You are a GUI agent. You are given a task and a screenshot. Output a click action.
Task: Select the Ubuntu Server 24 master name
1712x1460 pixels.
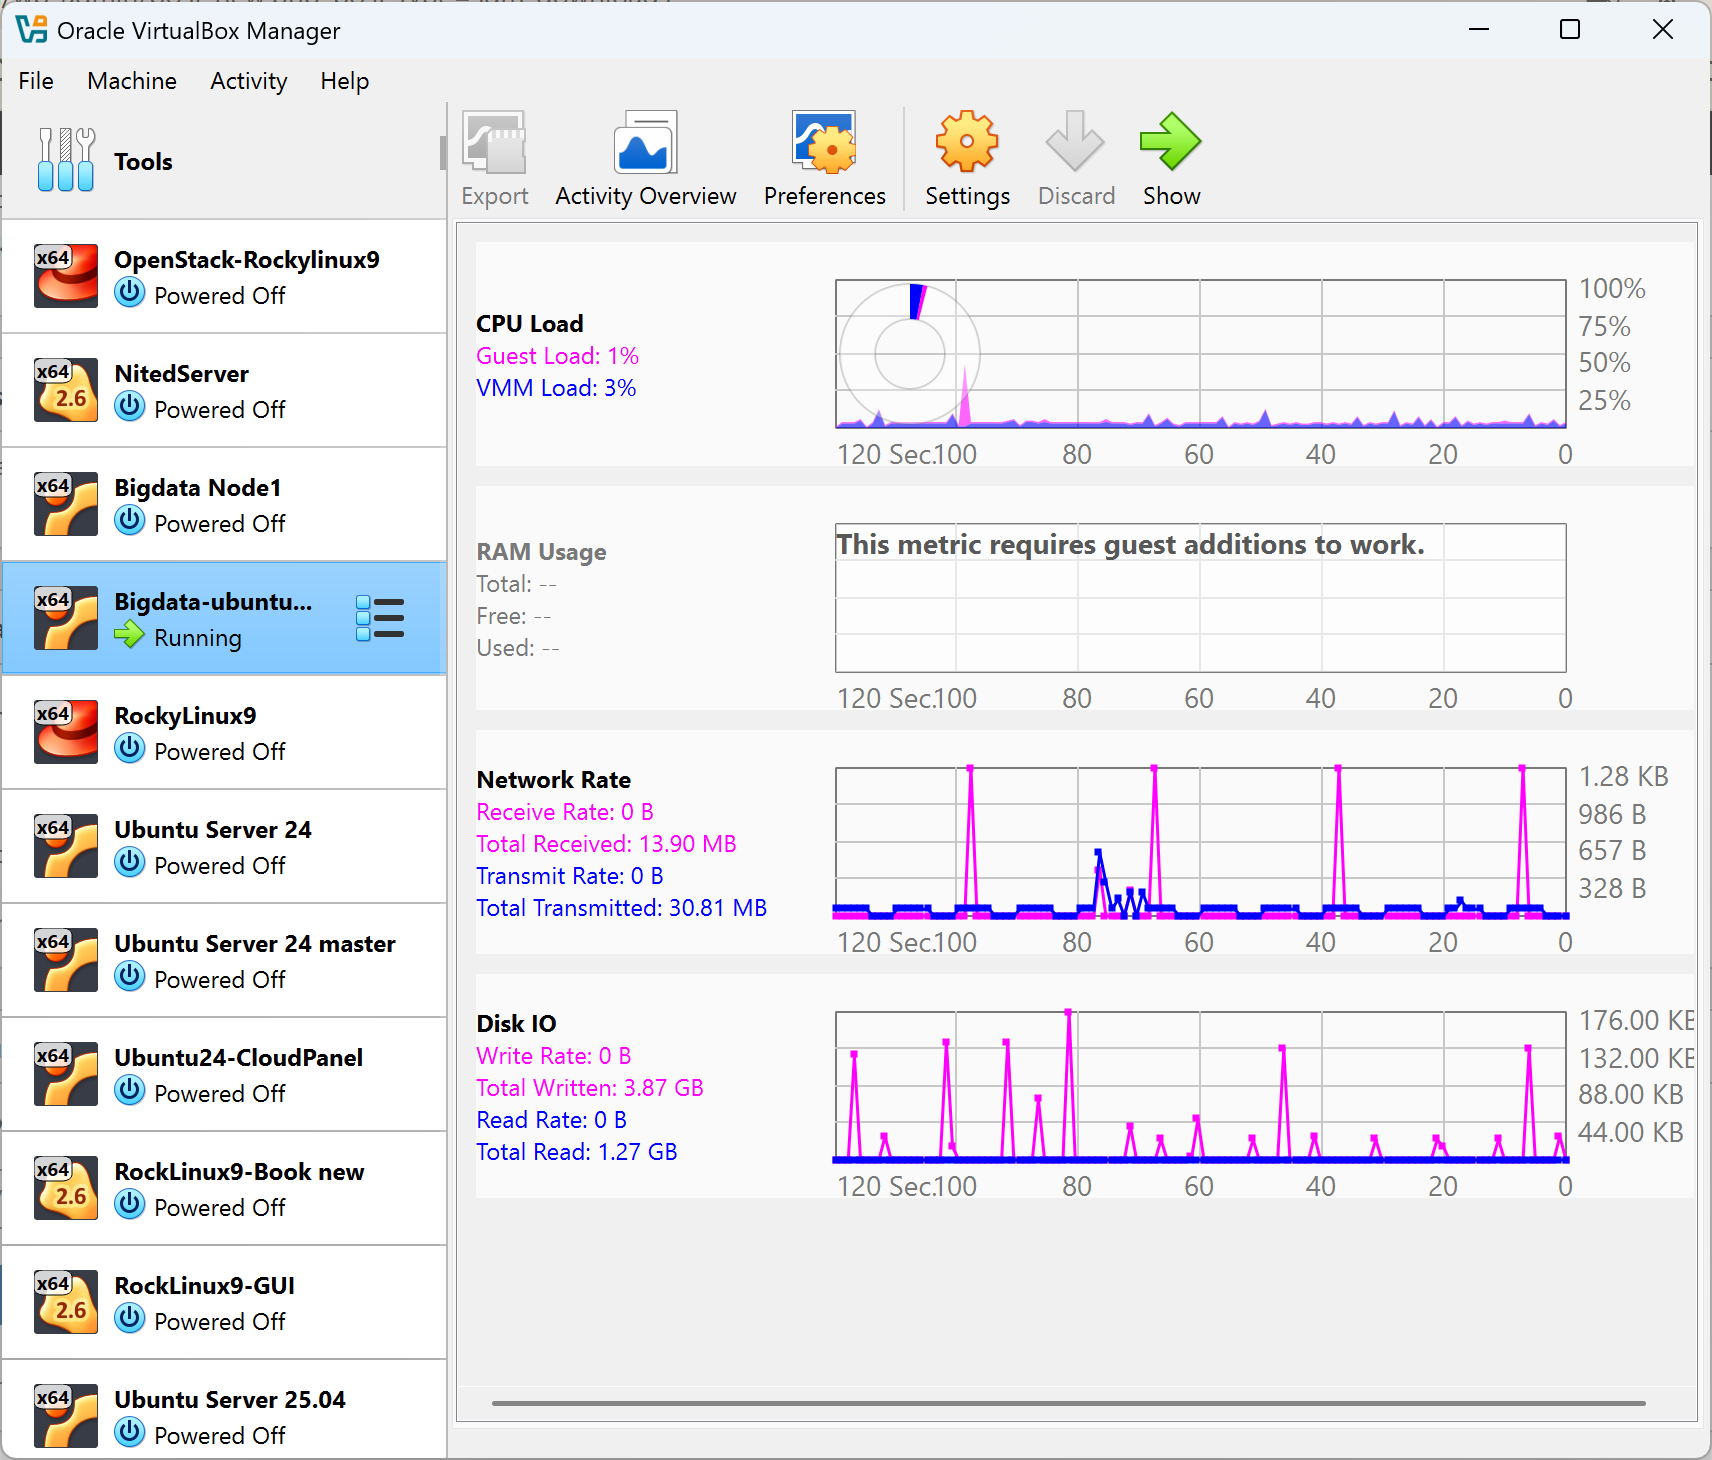[255, 944]
